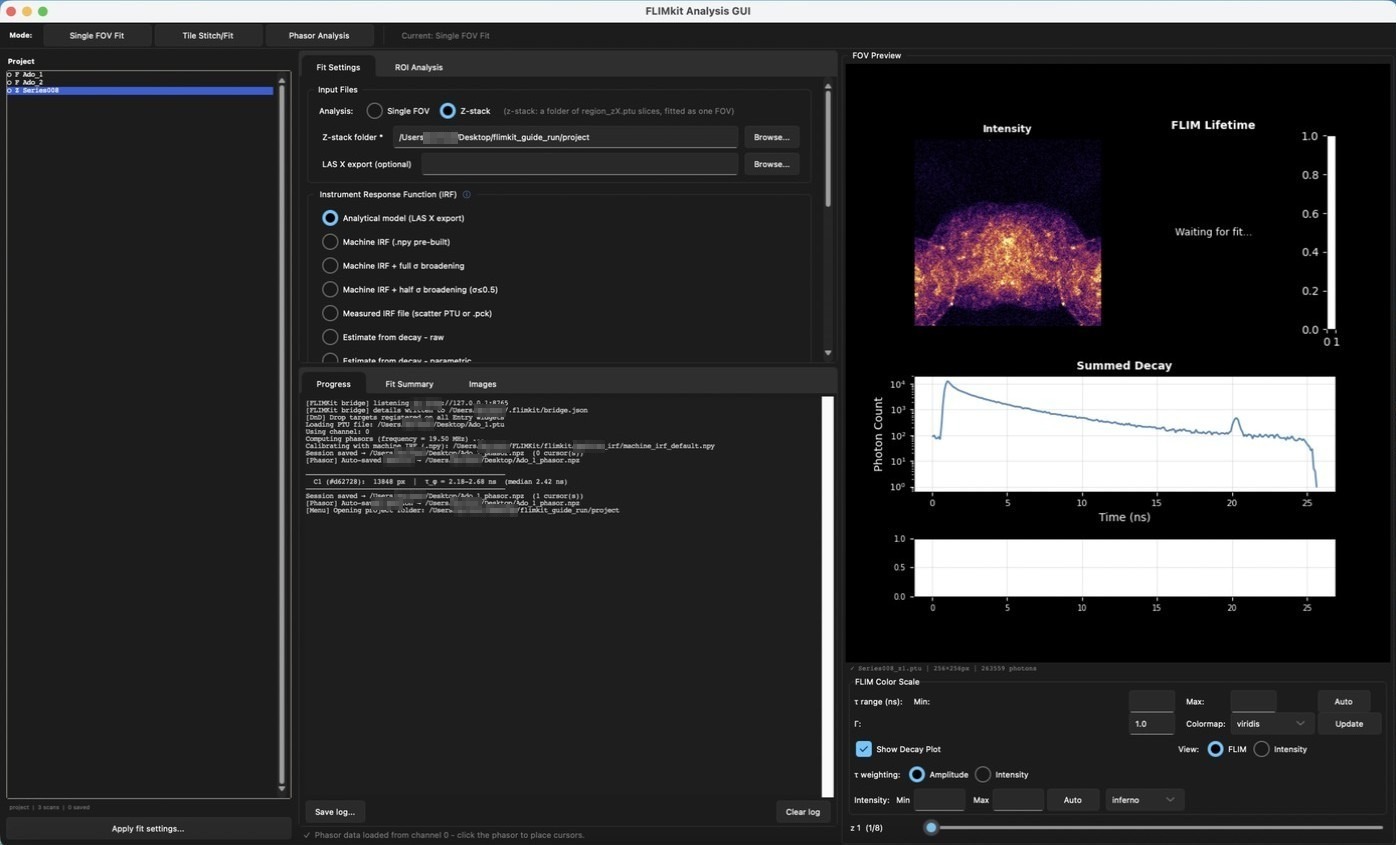Click the z-slice slider handle

(931, 827)
